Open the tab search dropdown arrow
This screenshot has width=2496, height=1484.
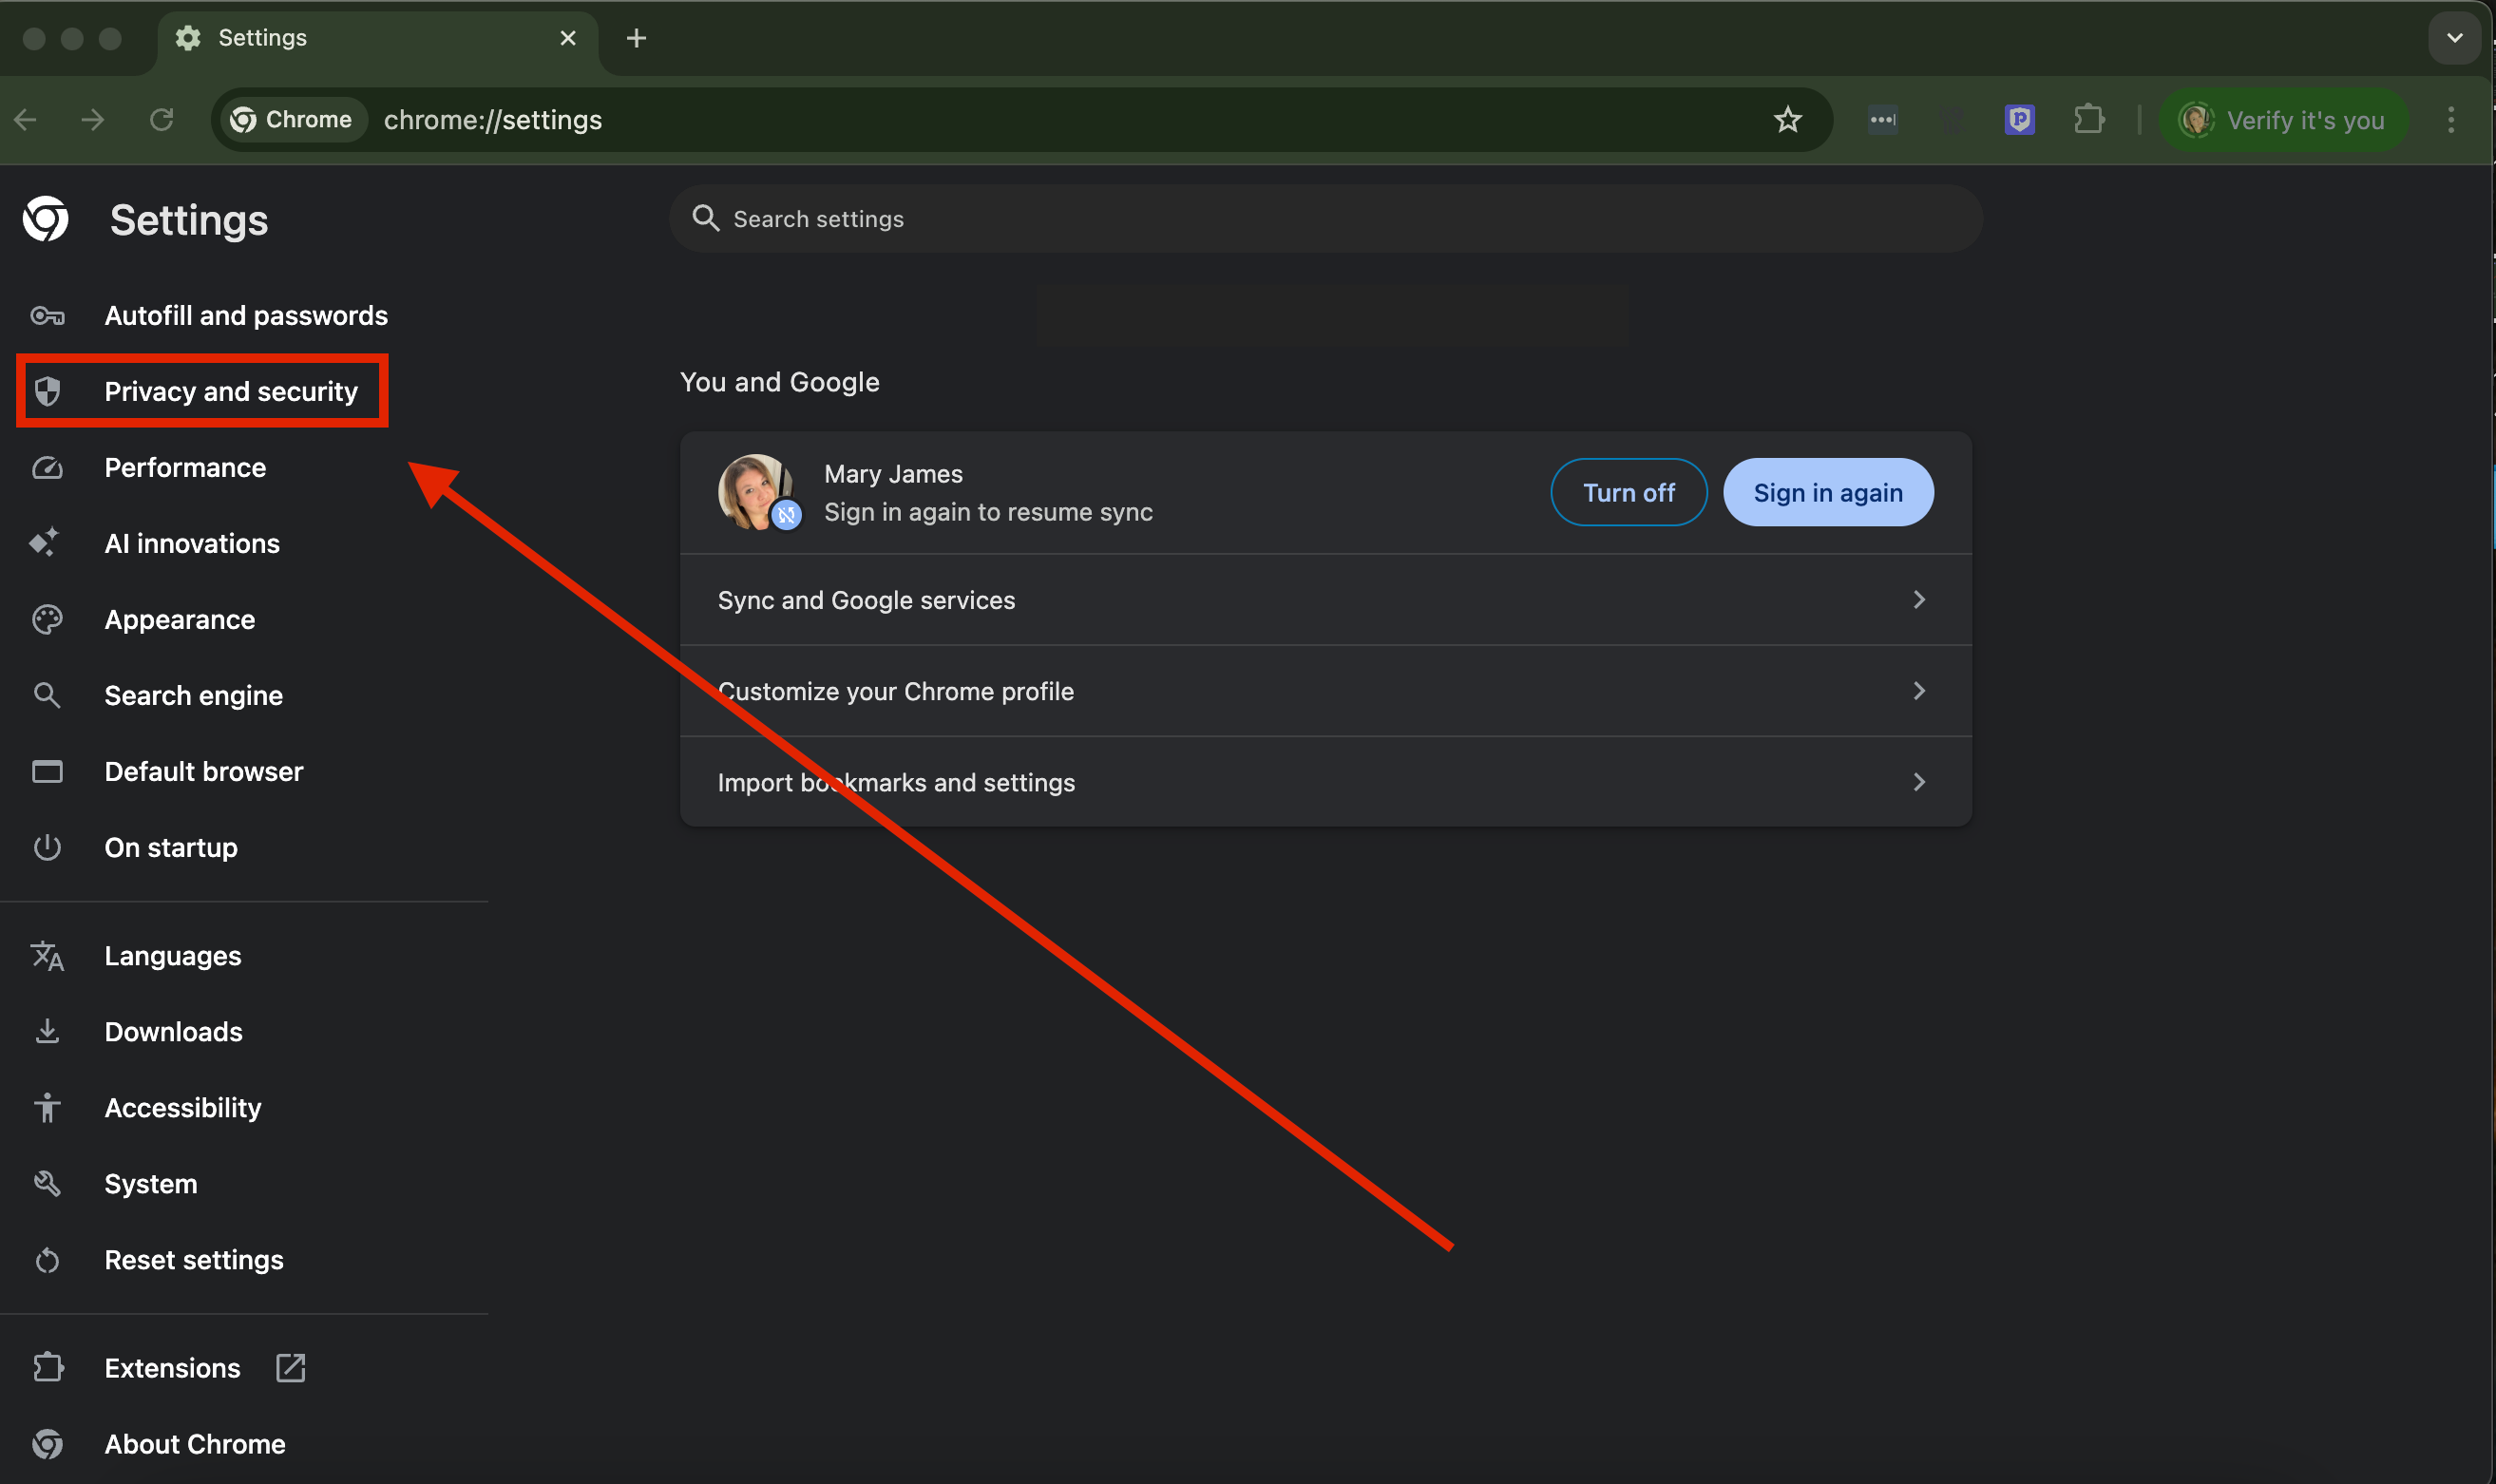click(x=2453, y=38)
